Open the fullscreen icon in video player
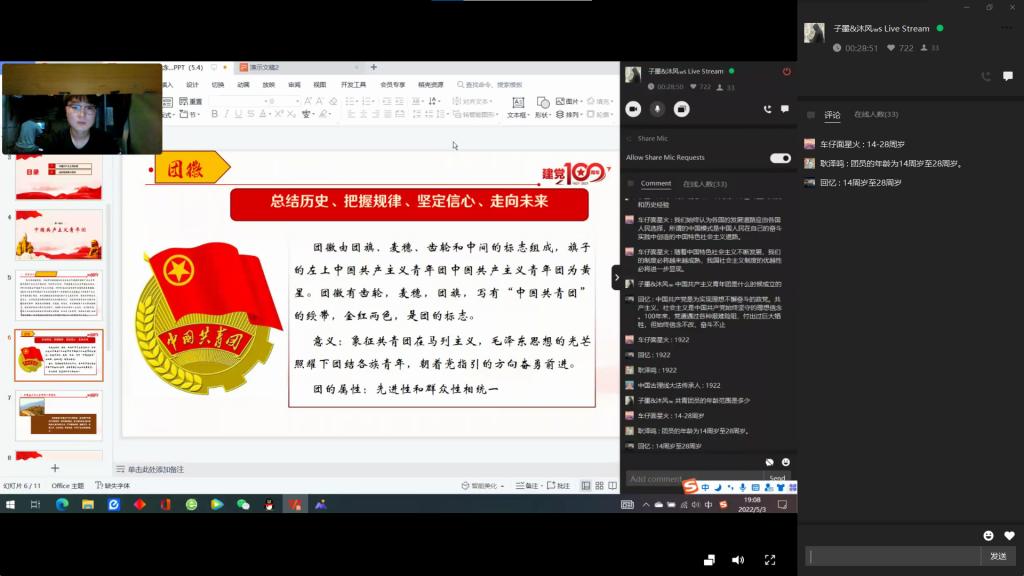 [770, 560]
